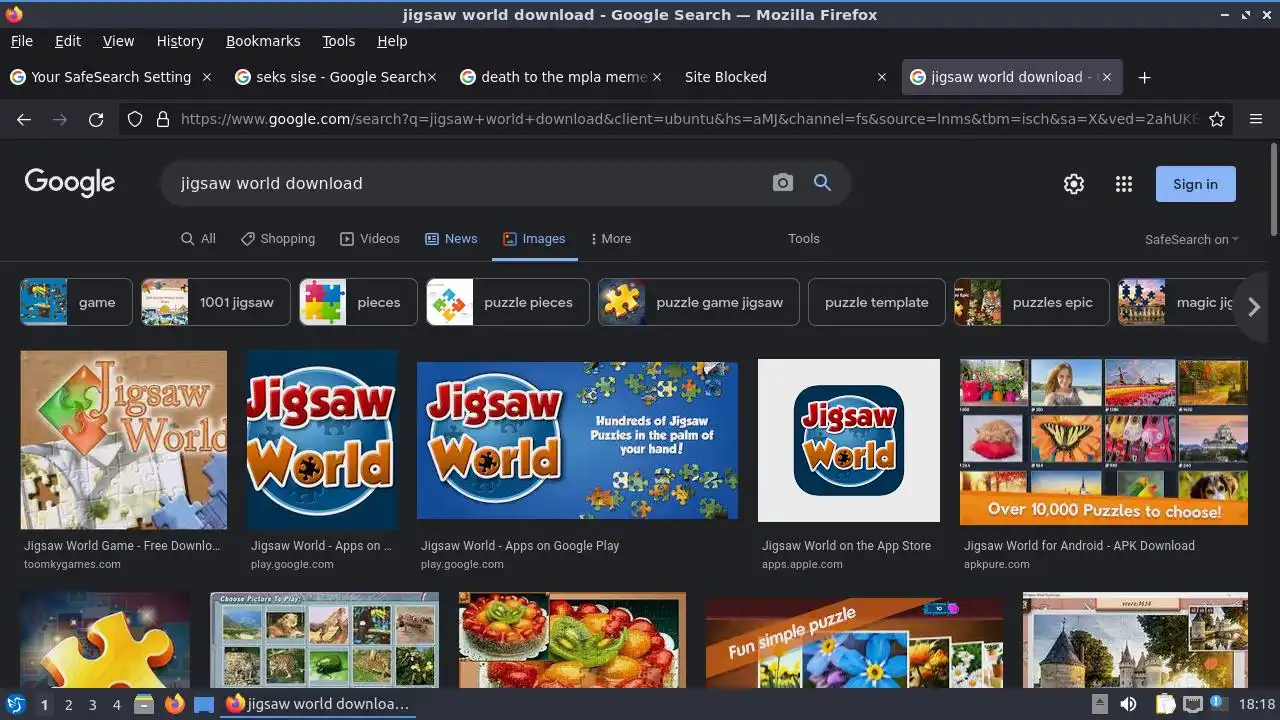Select the 'puzzle game jigsaw' chip
Screen dimensions: 1280x720
pos(699,302)
